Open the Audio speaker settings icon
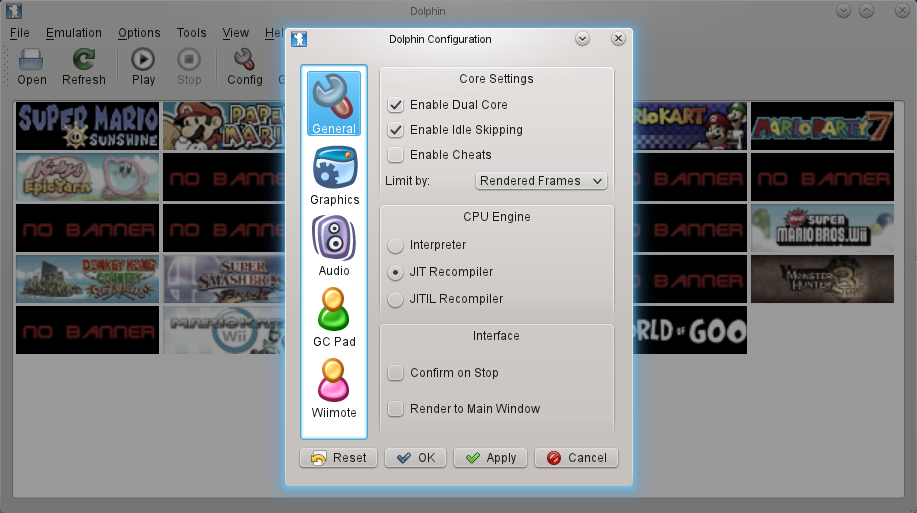The image size is (917, 513). pyautogui.click(x=334, y=239)
